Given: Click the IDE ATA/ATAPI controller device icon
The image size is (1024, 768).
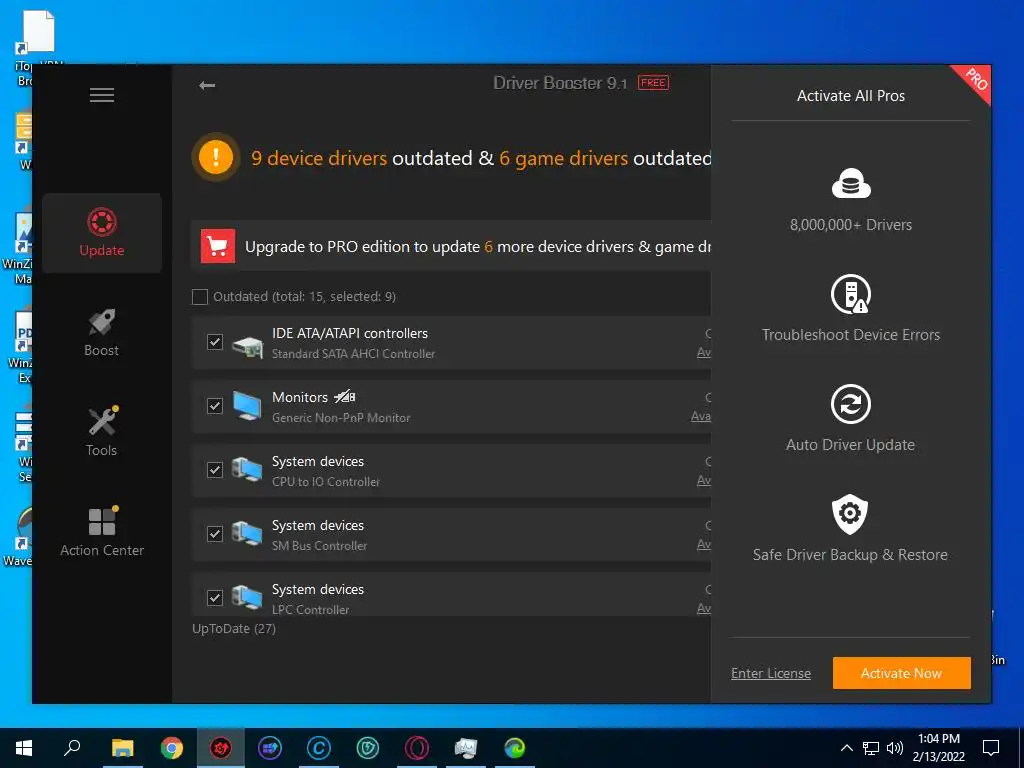Looking at the screenshot, I should click(248, 345).
